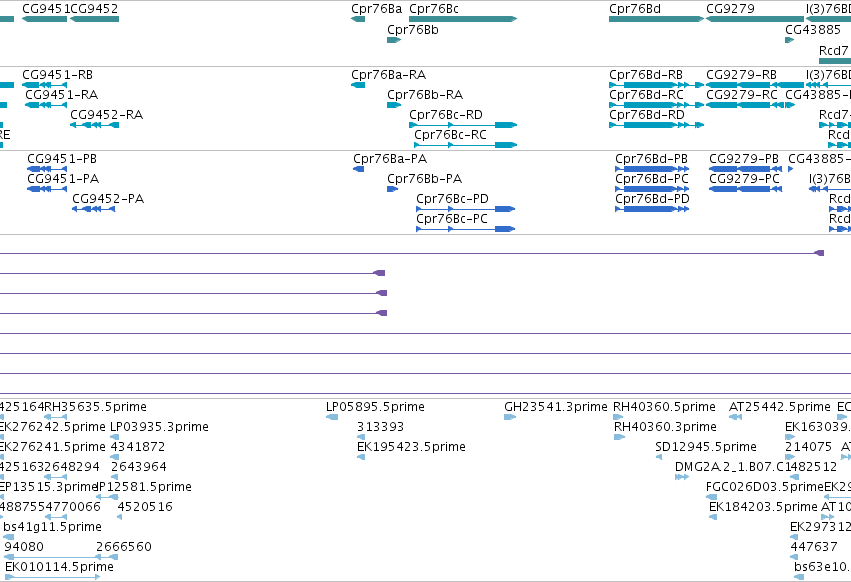Select the GH23541.3prime EST arrow
Viewport: 851px width, 582px height.
(510, 417)
